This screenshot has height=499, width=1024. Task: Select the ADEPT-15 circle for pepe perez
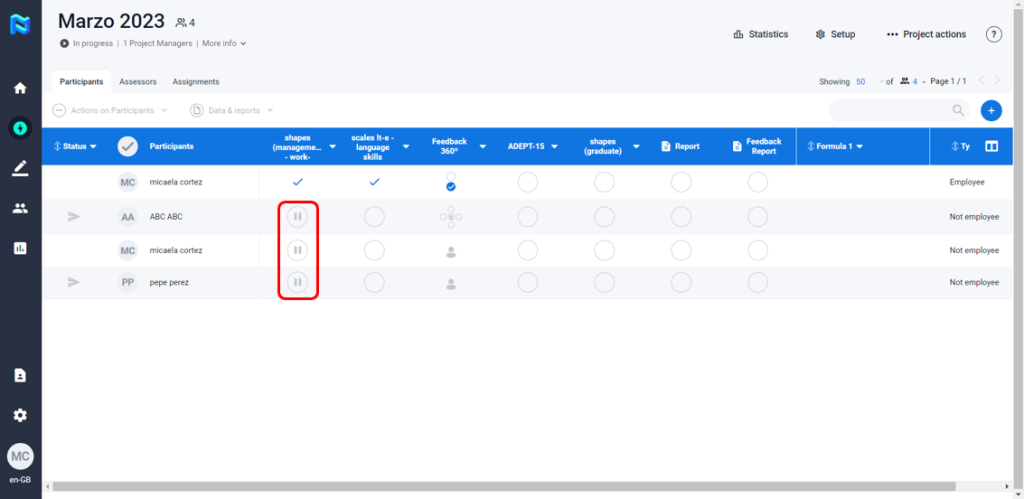(x=527, y=283)
